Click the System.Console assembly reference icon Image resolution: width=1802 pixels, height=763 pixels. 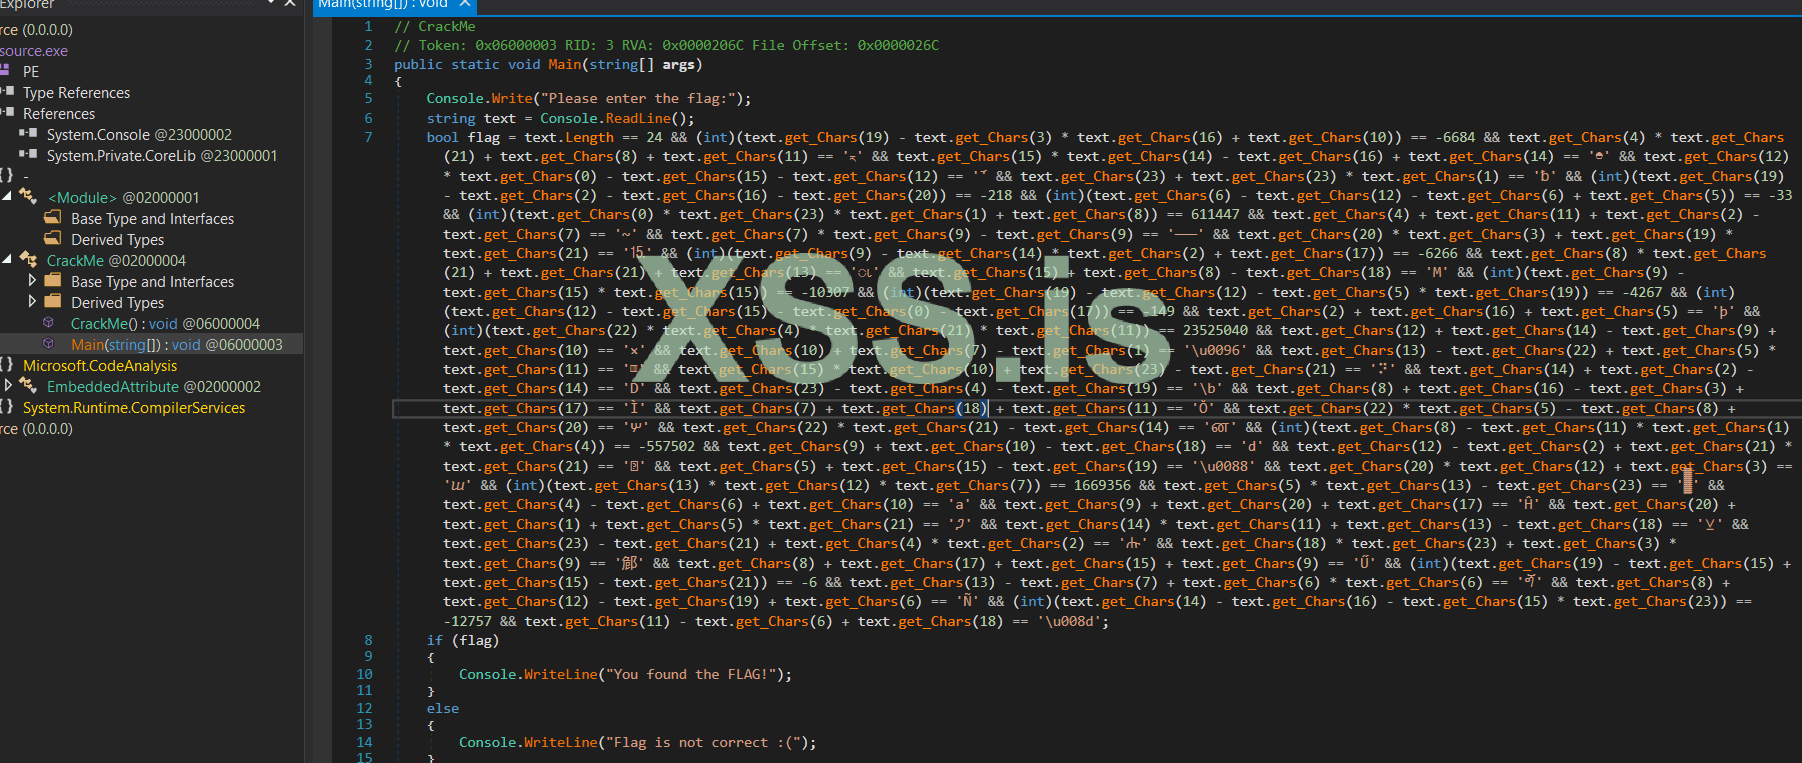[29, 134]
